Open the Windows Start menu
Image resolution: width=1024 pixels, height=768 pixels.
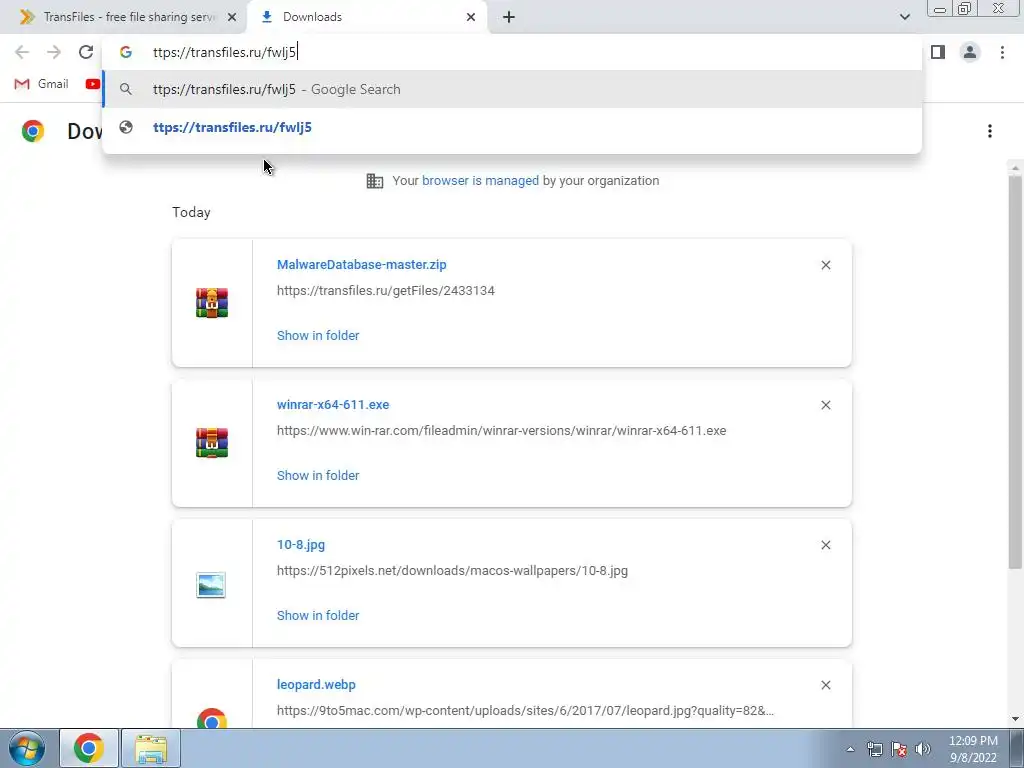click(x=26, y=748)
